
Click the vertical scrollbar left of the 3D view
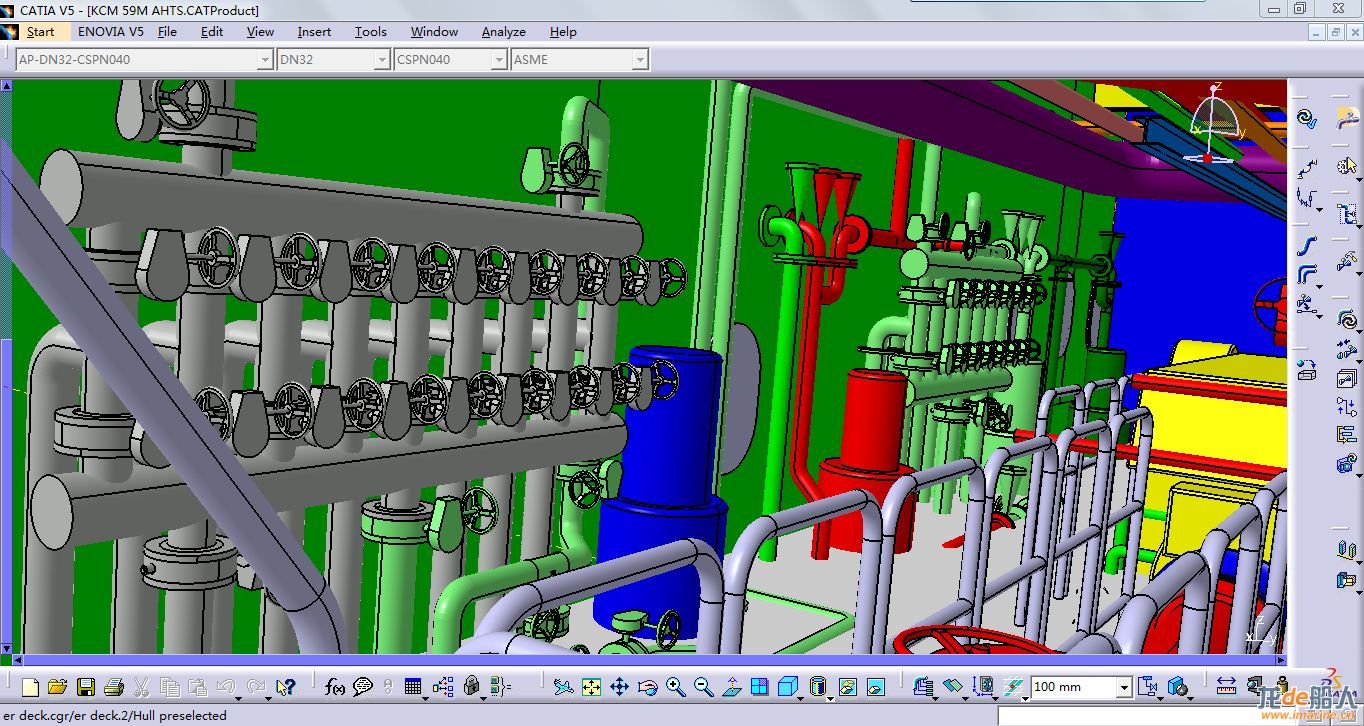click(x=6, y=366)
